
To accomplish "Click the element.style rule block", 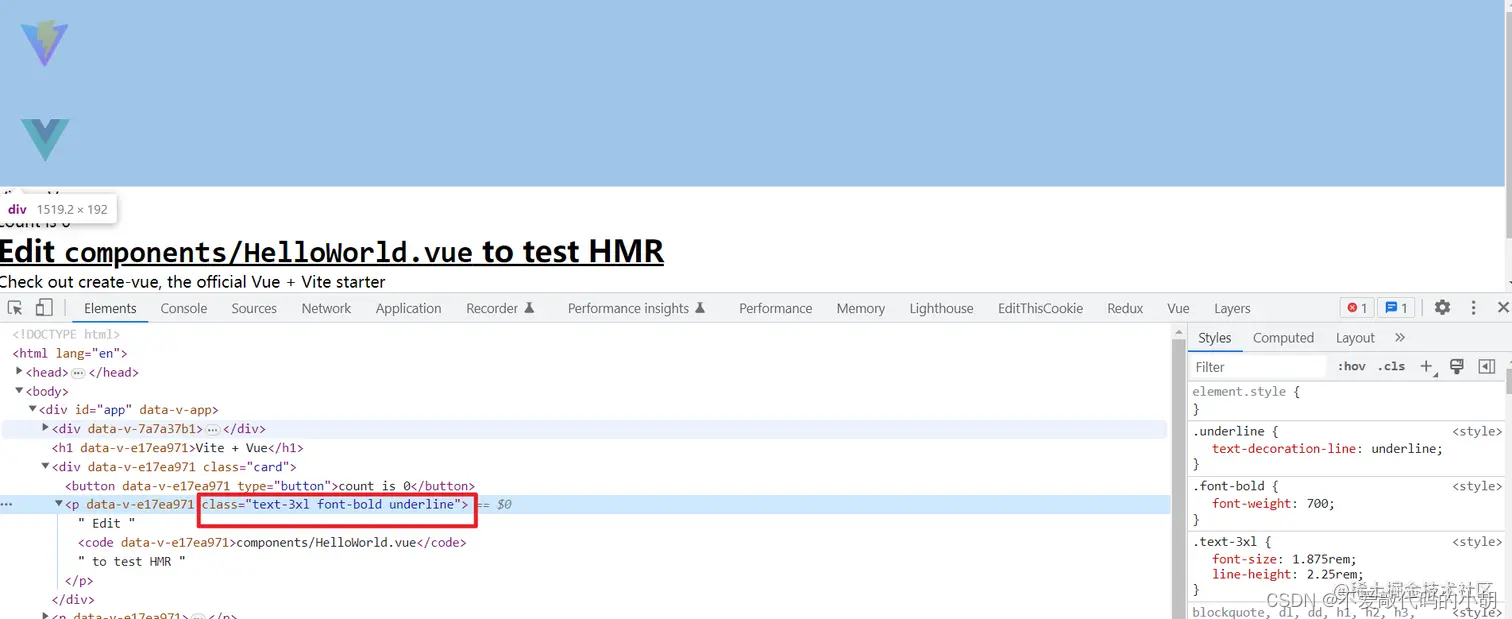I will point(1347,400).
